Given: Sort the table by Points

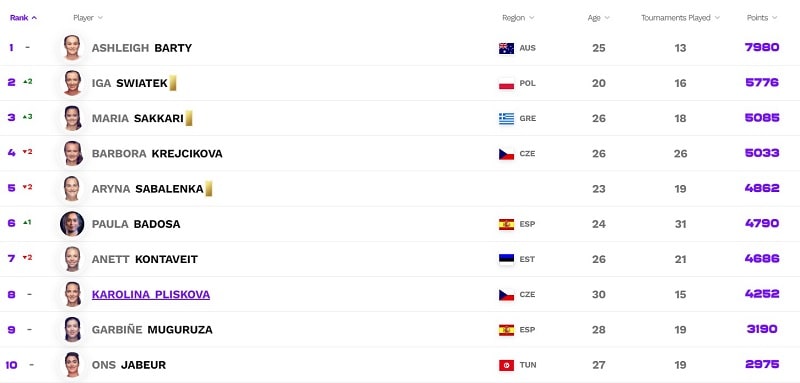Looking at the screenshot, I should [x=762, y=18].
